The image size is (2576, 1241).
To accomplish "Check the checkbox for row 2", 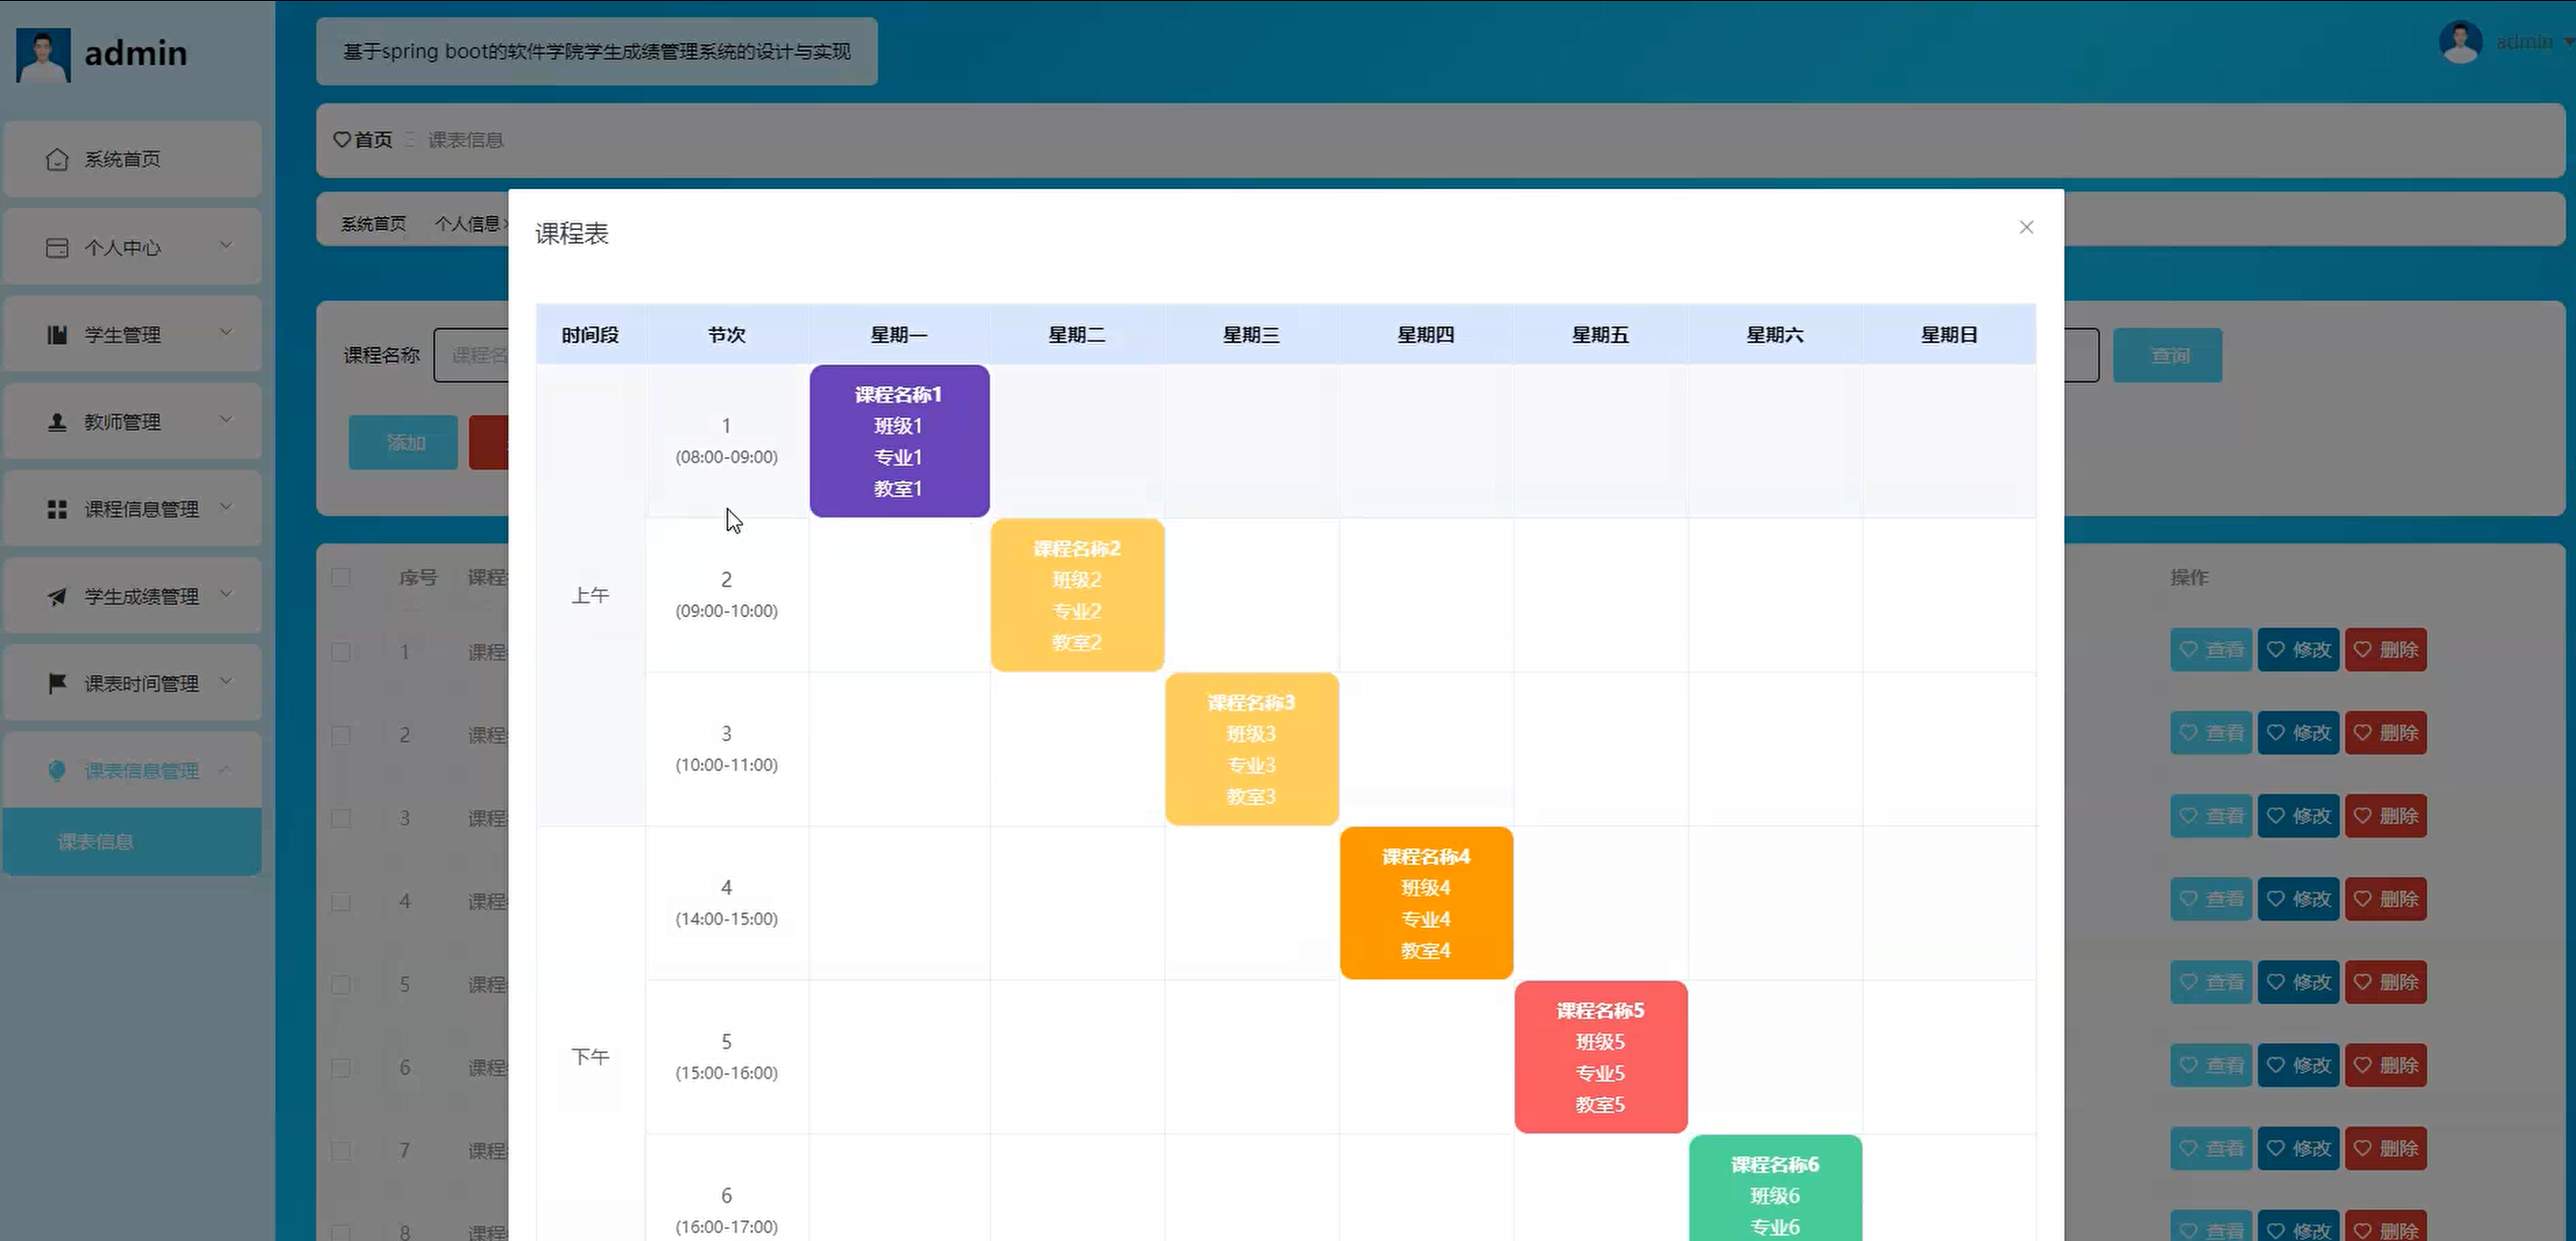I will pos(341,735).
